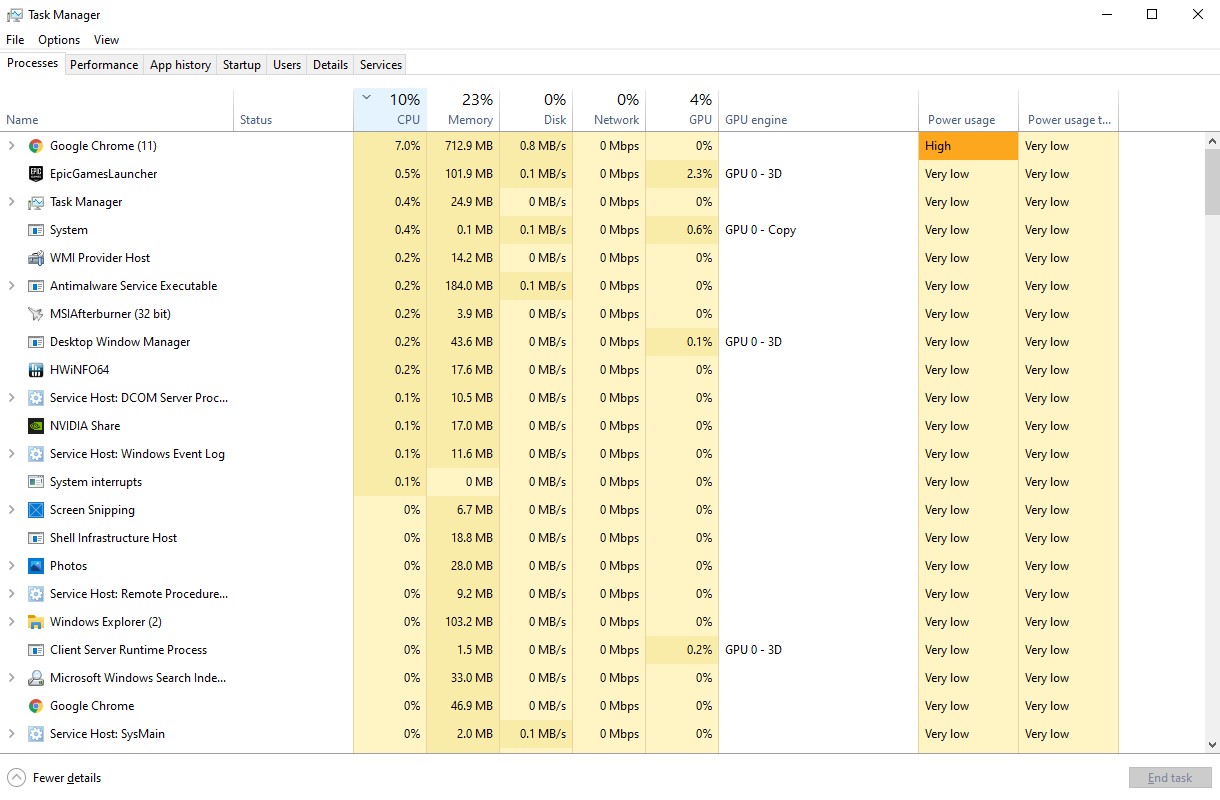Sort by the CPU column header
The width and height of the screenshot is (1220, 800).
(x=390, y=110)
